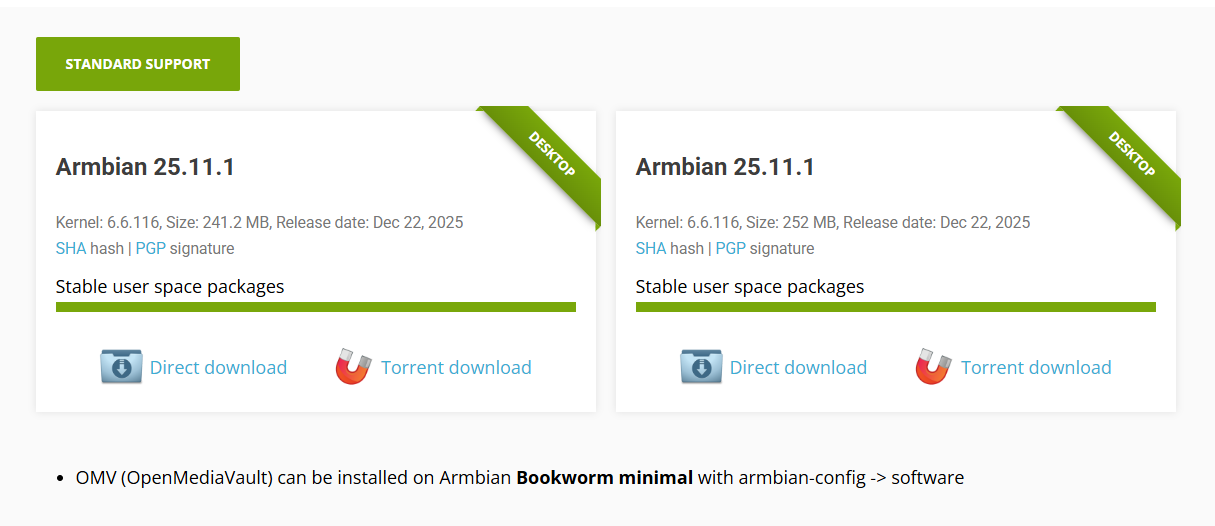Click the 'Torrent download' text in the 252 MB card

[1036, 368]
